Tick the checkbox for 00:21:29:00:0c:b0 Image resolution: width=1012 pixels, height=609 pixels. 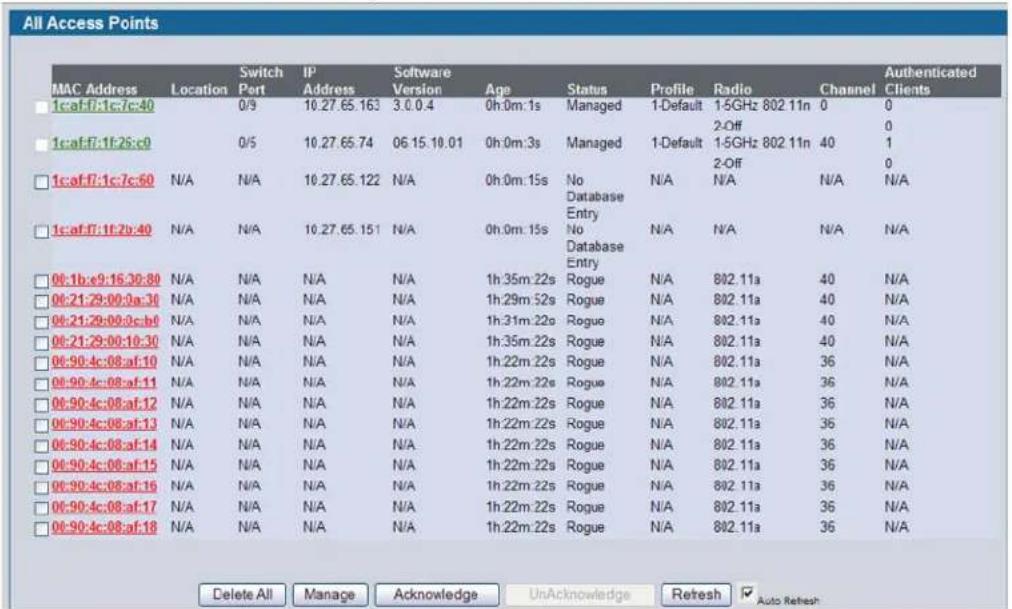tap(41, 322)
